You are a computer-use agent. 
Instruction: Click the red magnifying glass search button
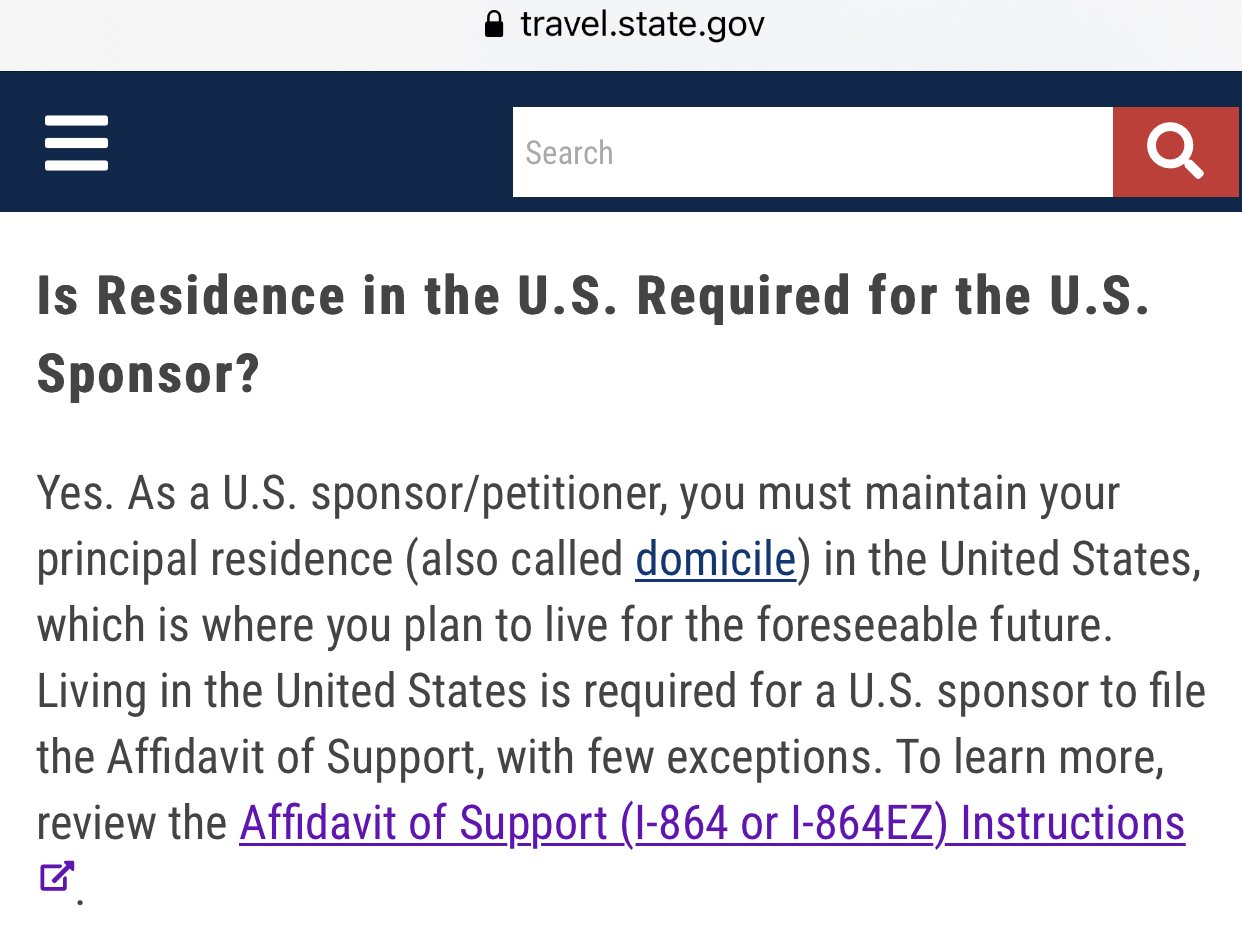[1175, 152]
